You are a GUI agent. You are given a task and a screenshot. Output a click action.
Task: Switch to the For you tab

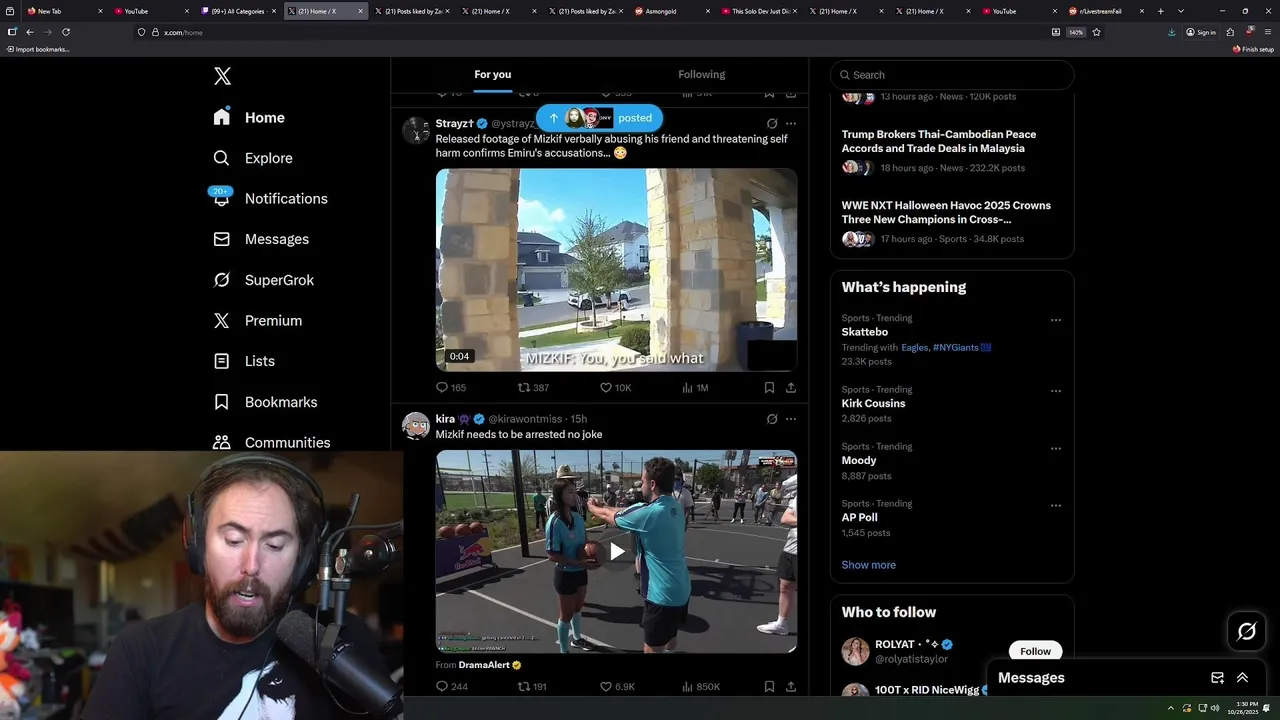492,74
